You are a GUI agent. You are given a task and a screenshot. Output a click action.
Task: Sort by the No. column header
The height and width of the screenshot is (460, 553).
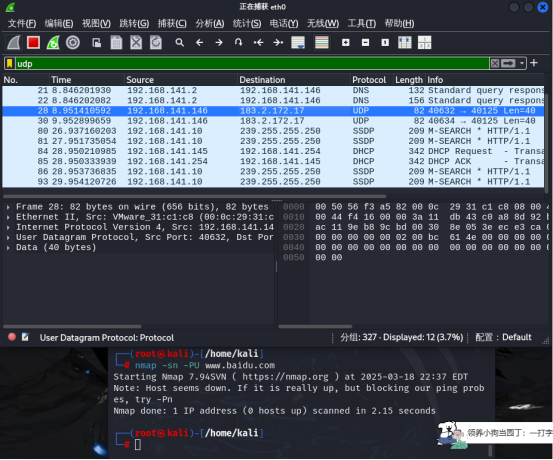point(25,80)
